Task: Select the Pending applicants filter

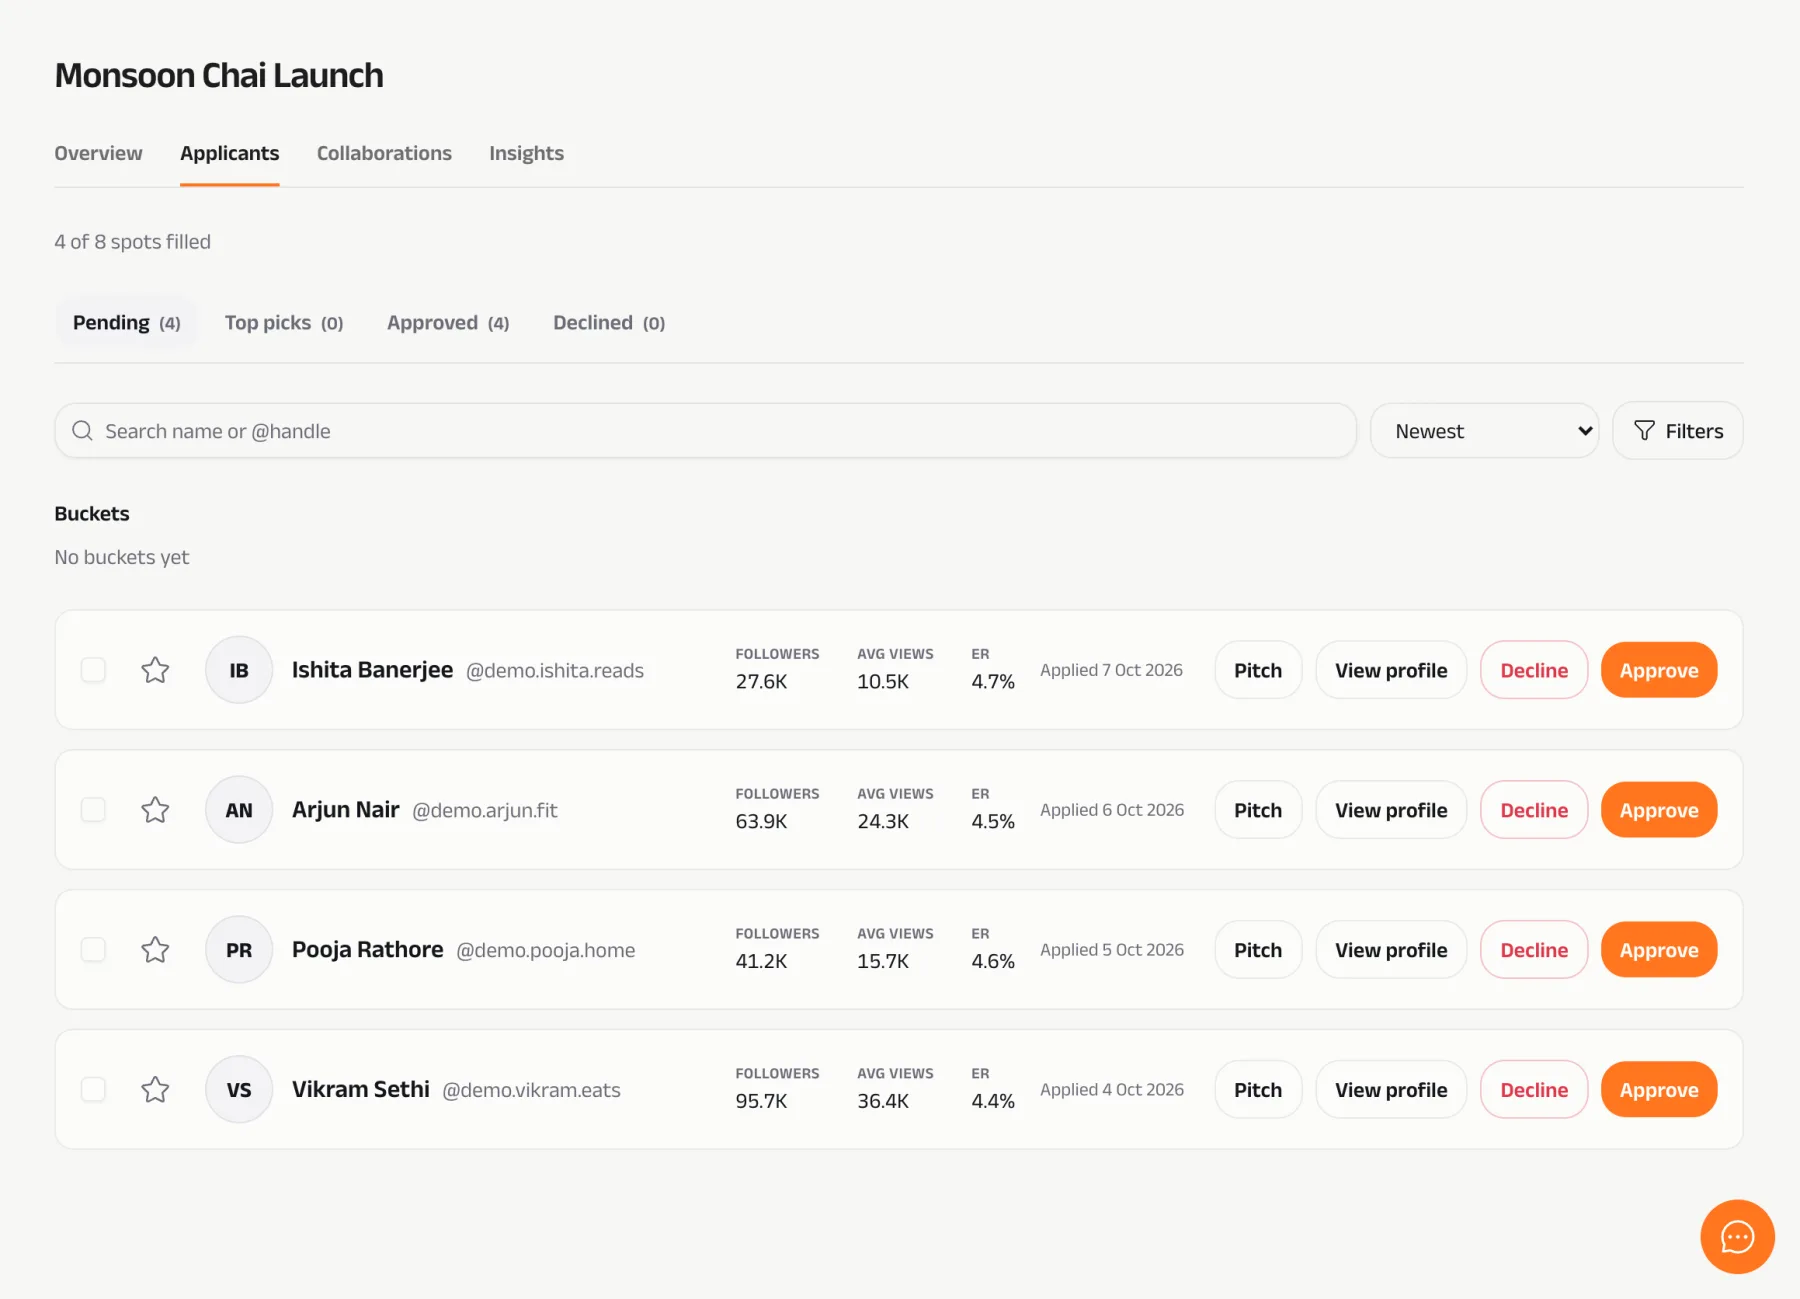Action: (x=126, y=323)
